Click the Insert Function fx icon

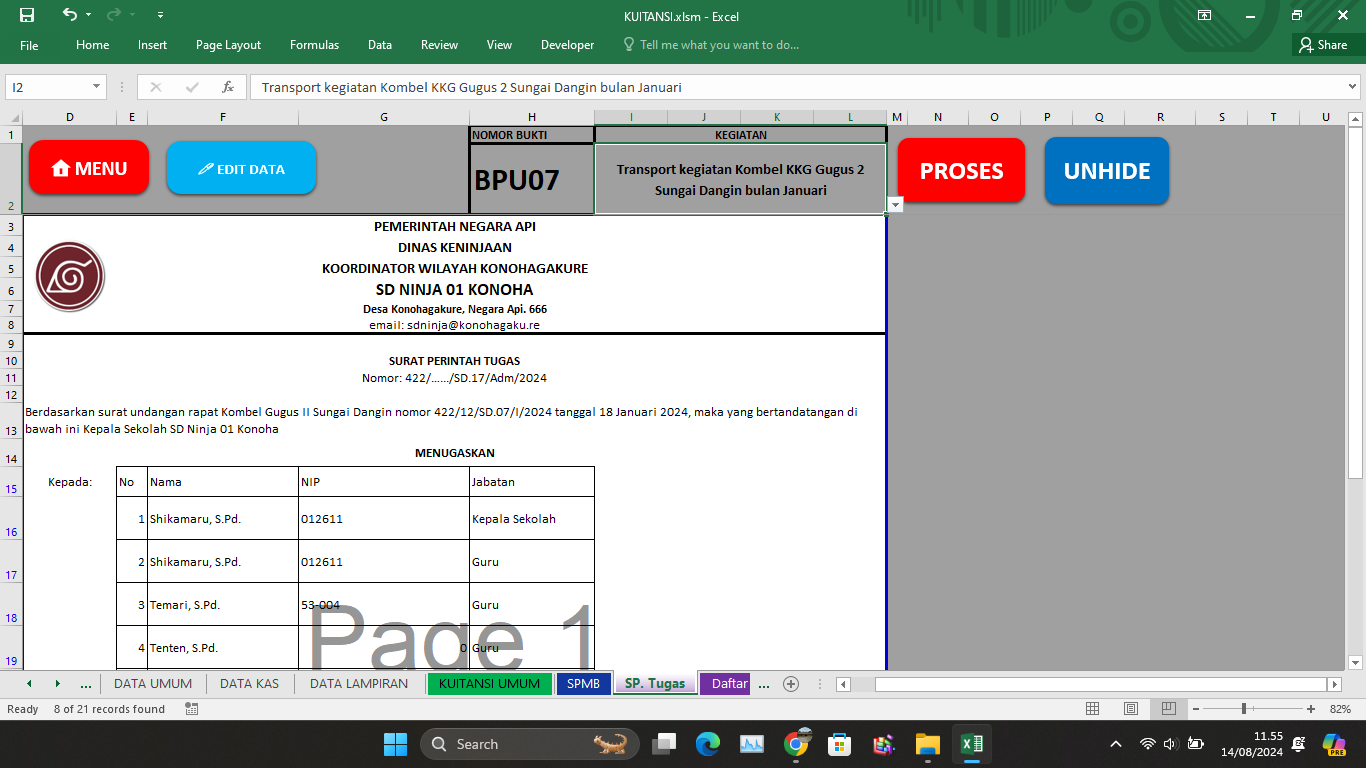tap(228, 87)
